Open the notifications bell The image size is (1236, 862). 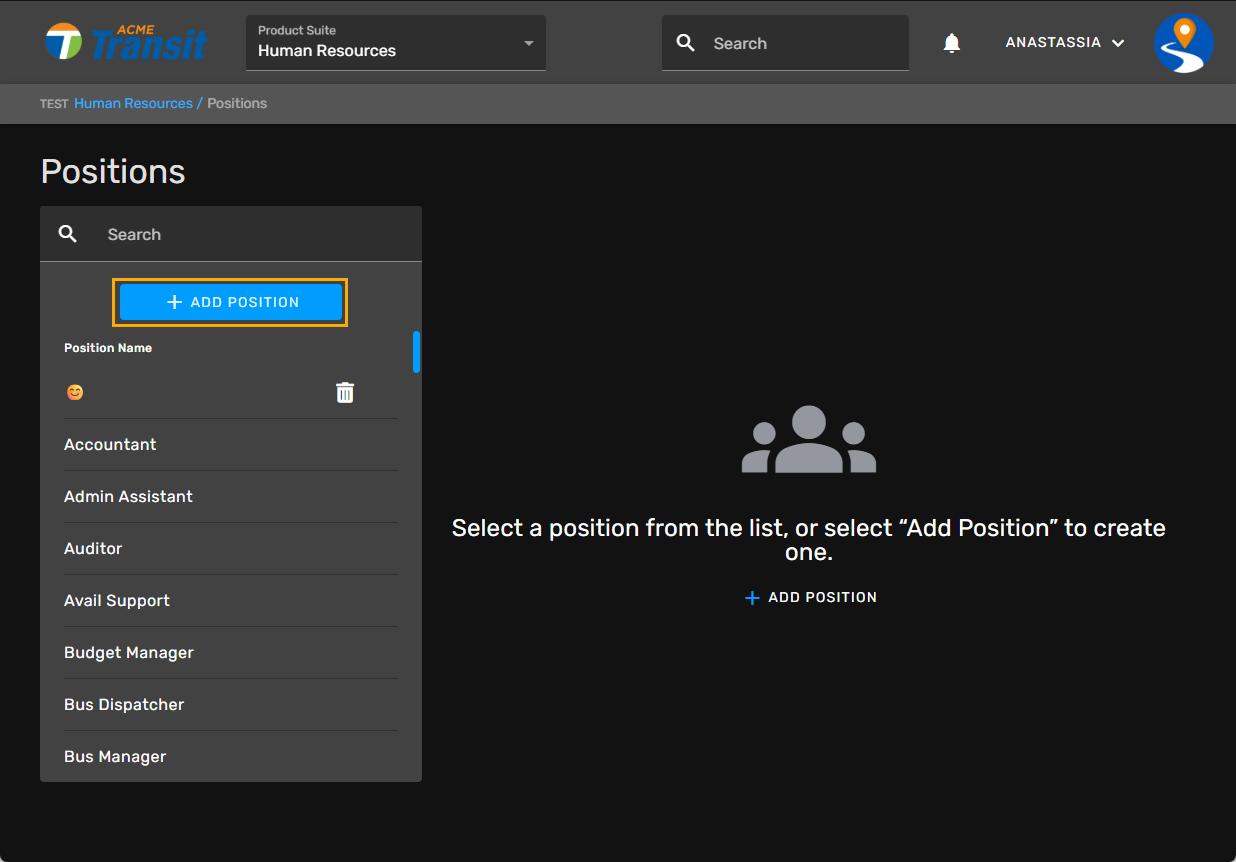[952, 43]
